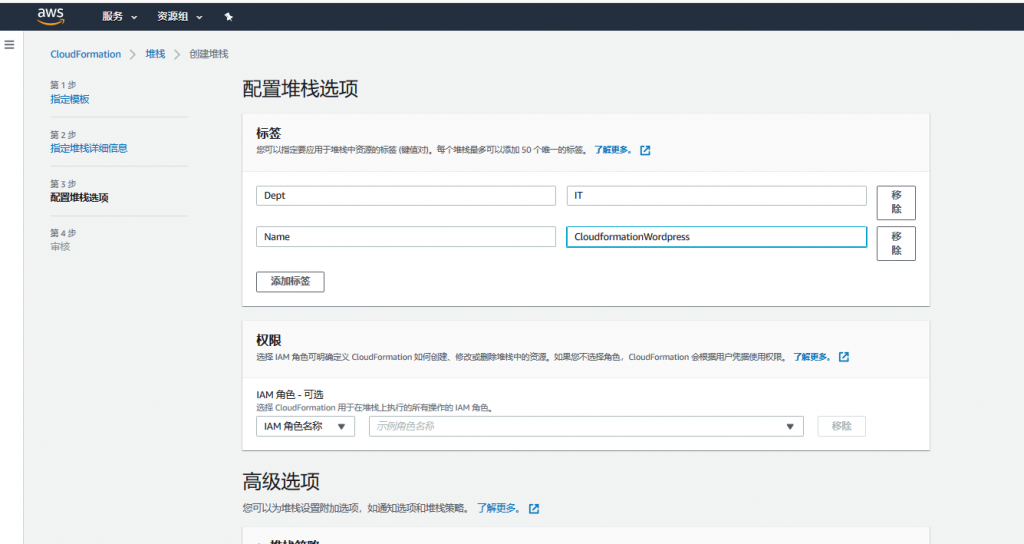
Task: Remove the Dept tag row
Action: coord(896,202)
